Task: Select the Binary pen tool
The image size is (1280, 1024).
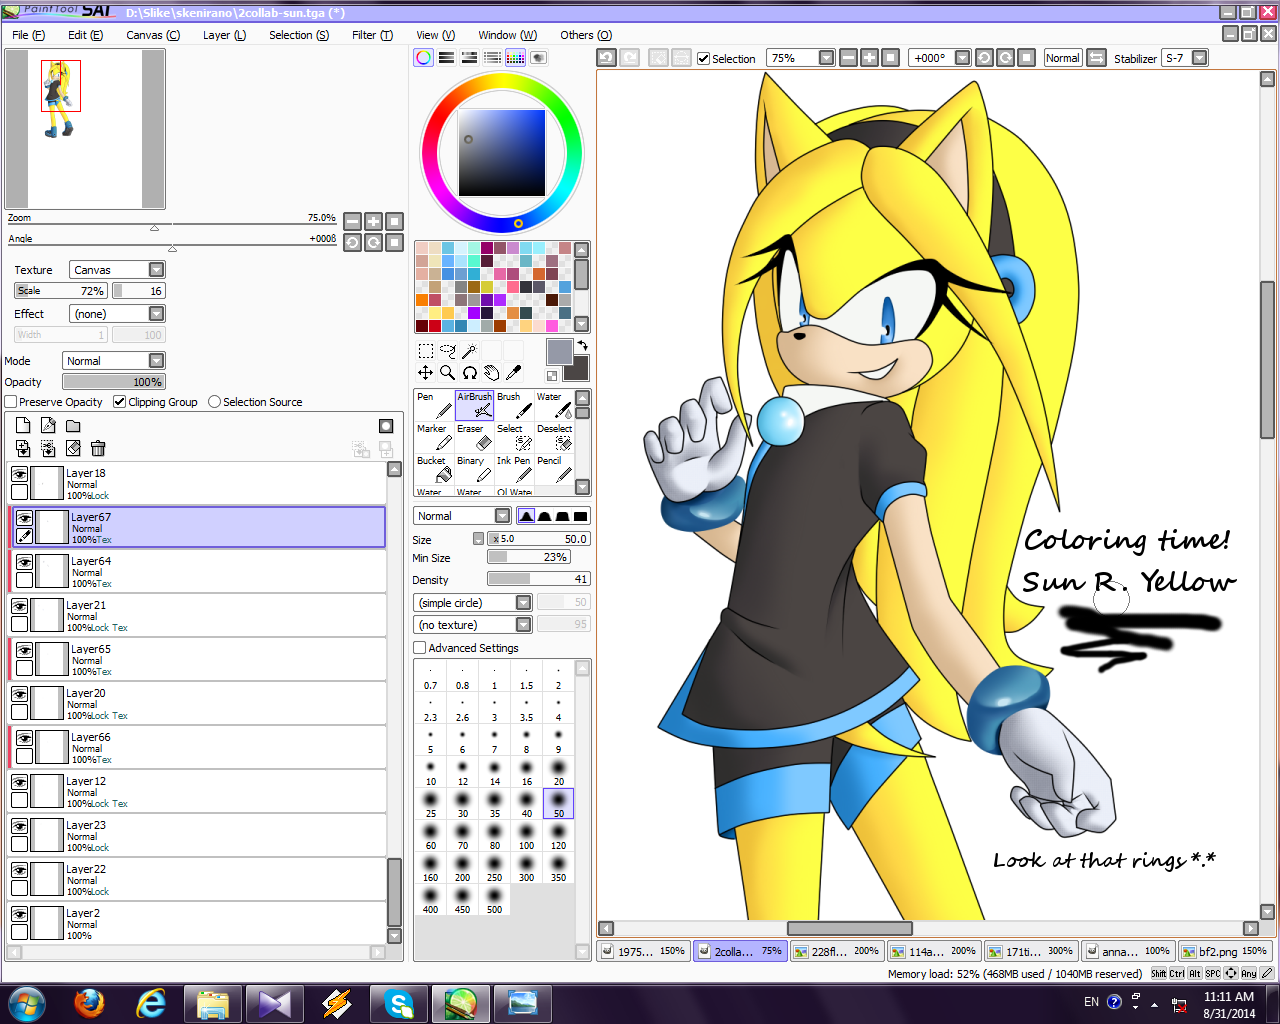Action: 474,469
